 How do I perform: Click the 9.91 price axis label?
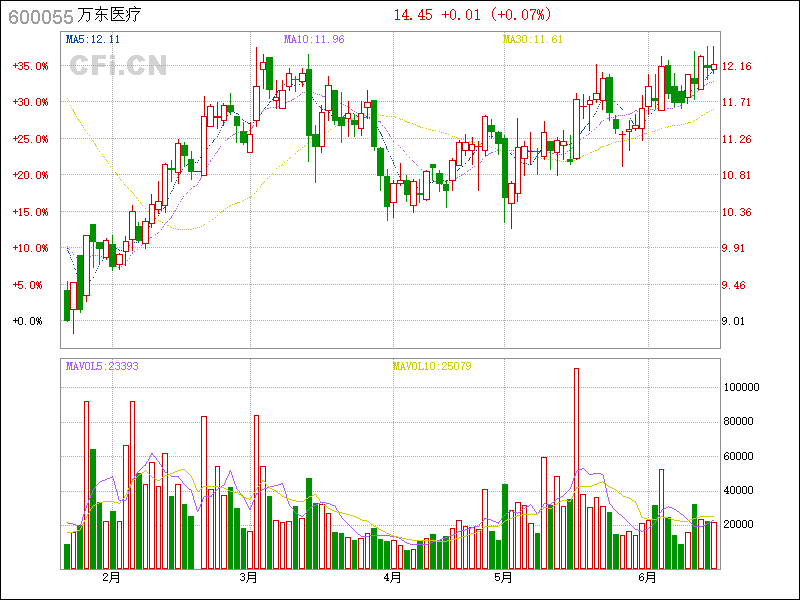tap(733, 248)
